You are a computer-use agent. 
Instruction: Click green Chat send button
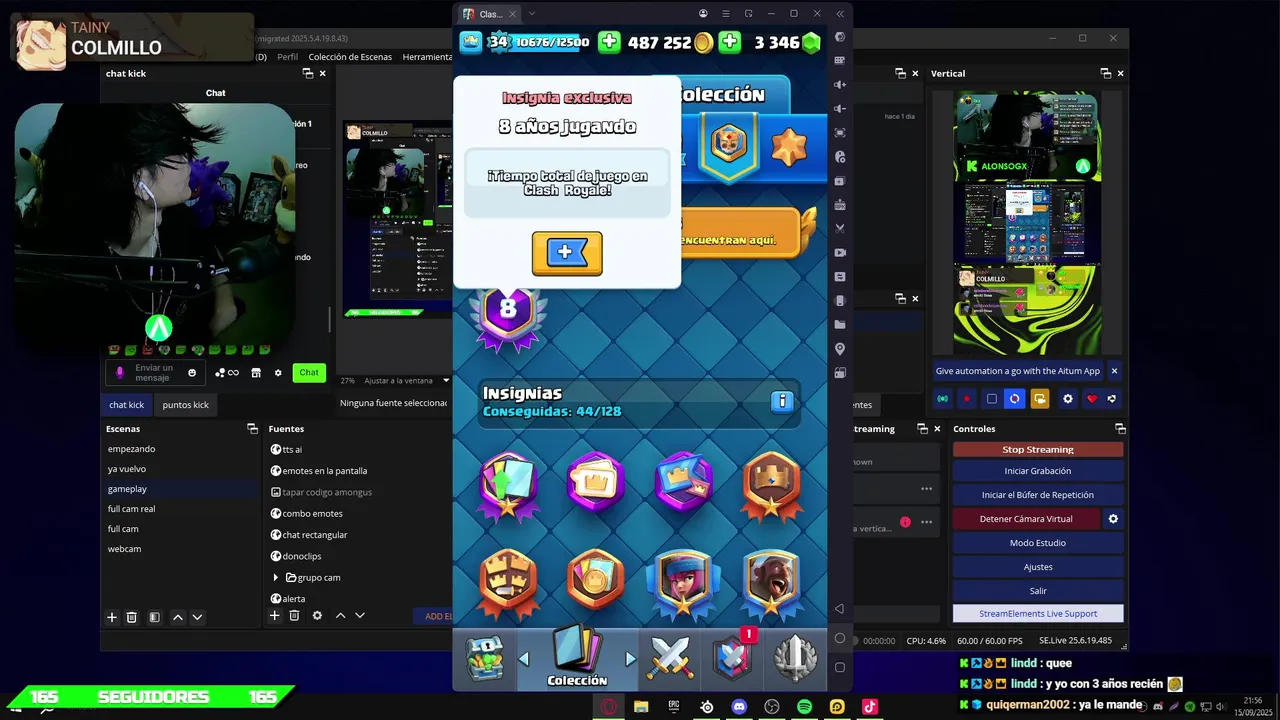pyautogui.click(x=309, y=372)
